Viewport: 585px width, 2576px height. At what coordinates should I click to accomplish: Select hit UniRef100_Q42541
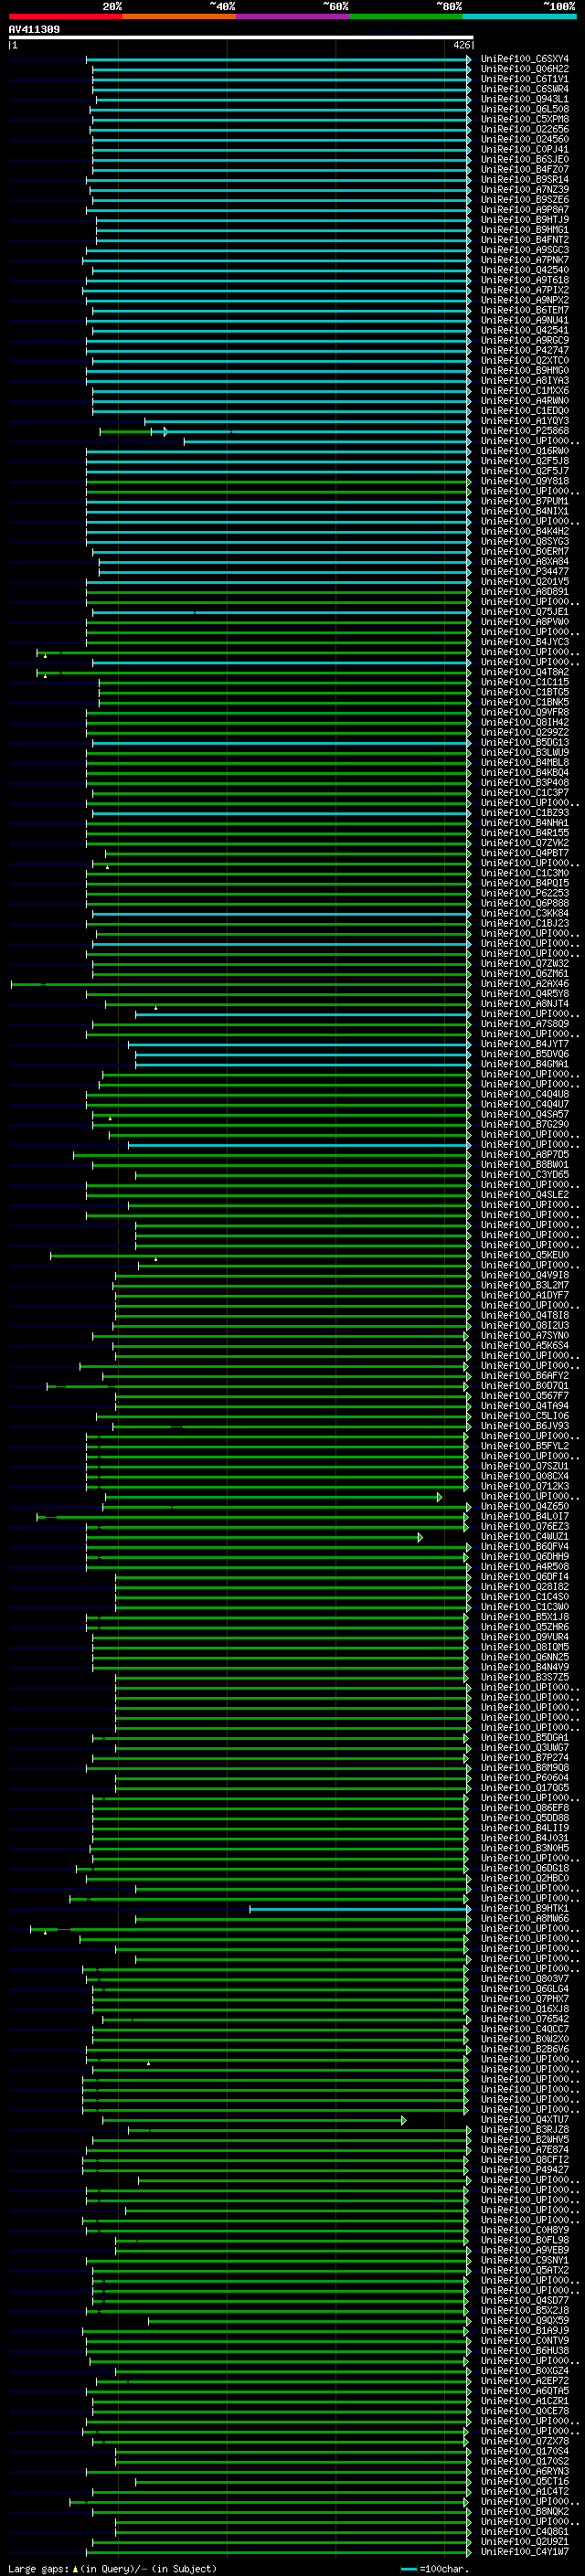tap(525, 330)
